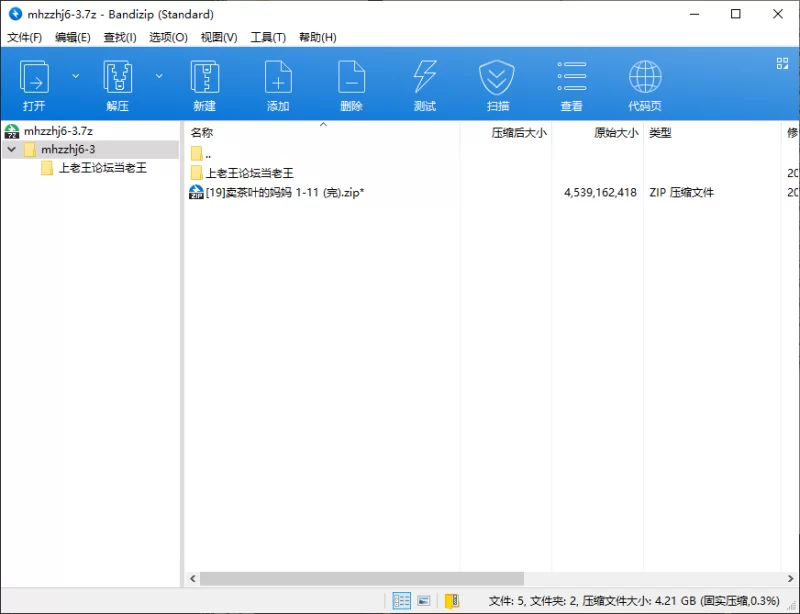Select [19]卖茶叶的妈妈 1-11 (完).zip file
The height and width of the screenshot is (614, 800).
(285, 192)
